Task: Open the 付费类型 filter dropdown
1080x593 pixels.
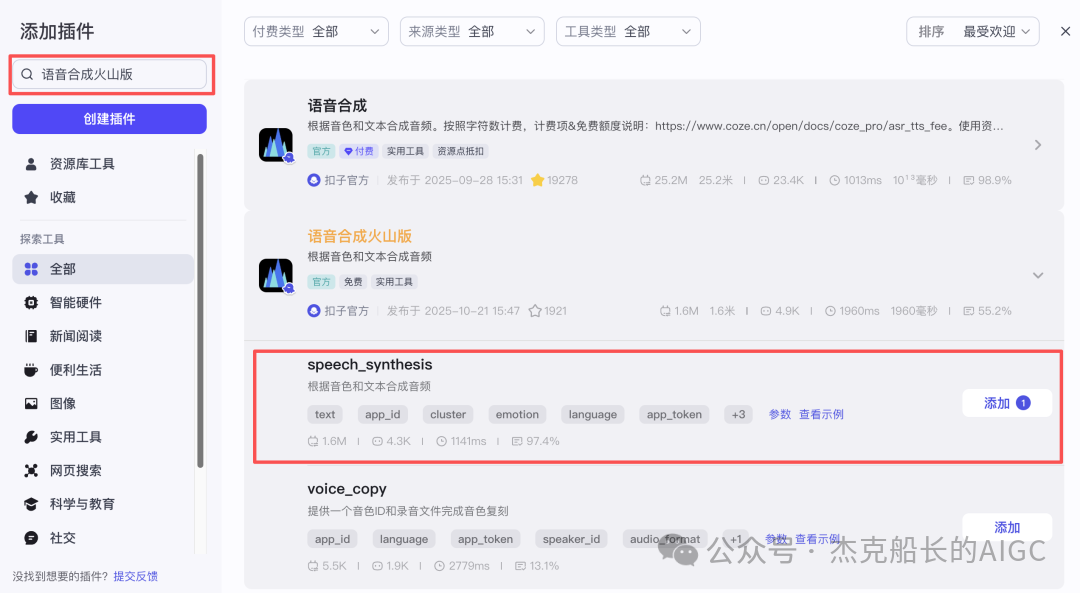Action: click(x=316, y=32)
